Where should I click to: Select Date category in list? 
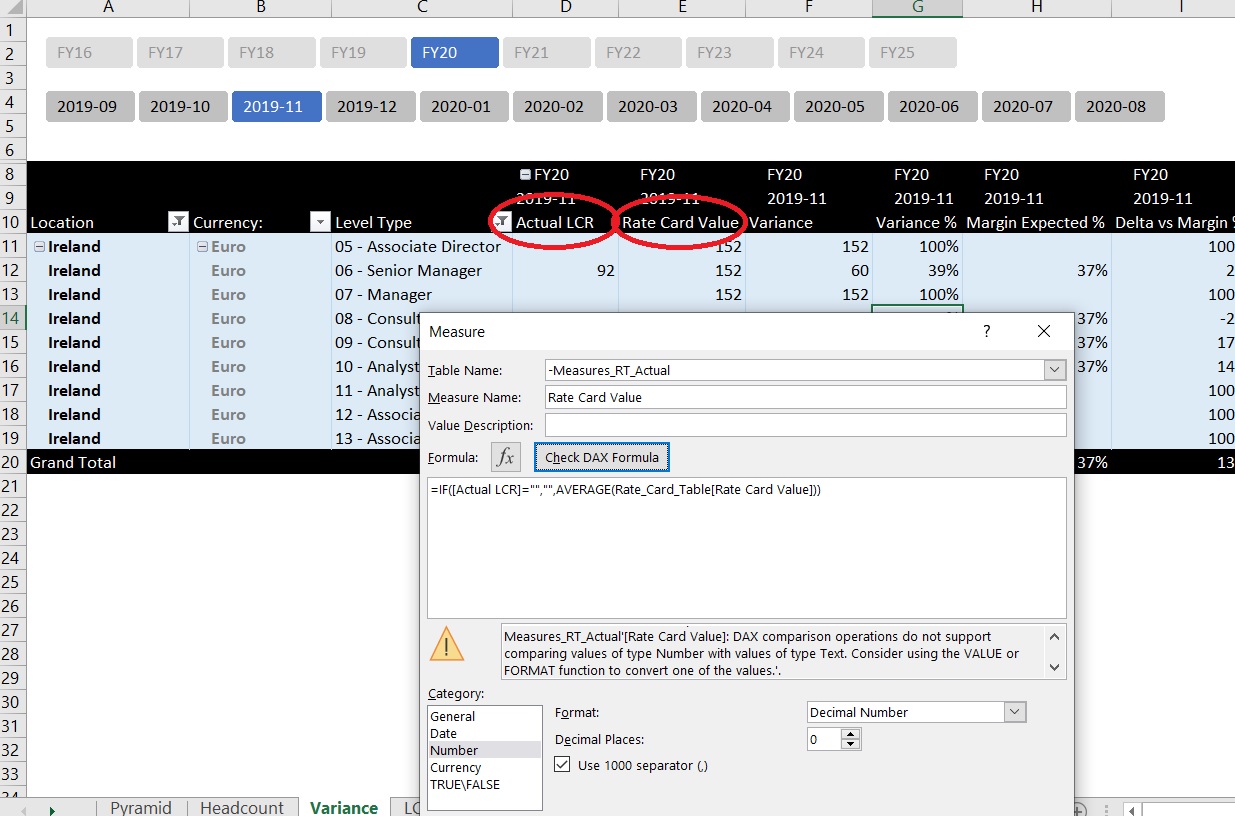click(443, 733)
